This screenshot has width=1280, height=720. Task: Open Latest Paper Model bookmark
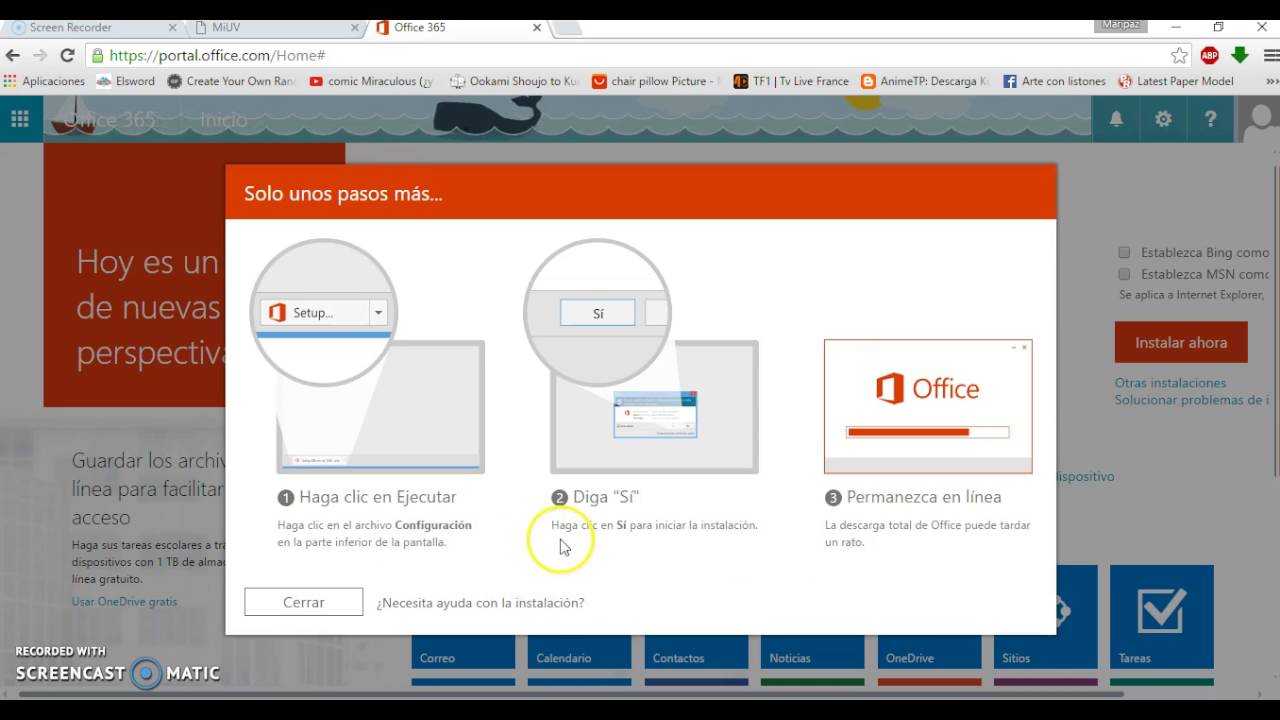(1176, 81)
